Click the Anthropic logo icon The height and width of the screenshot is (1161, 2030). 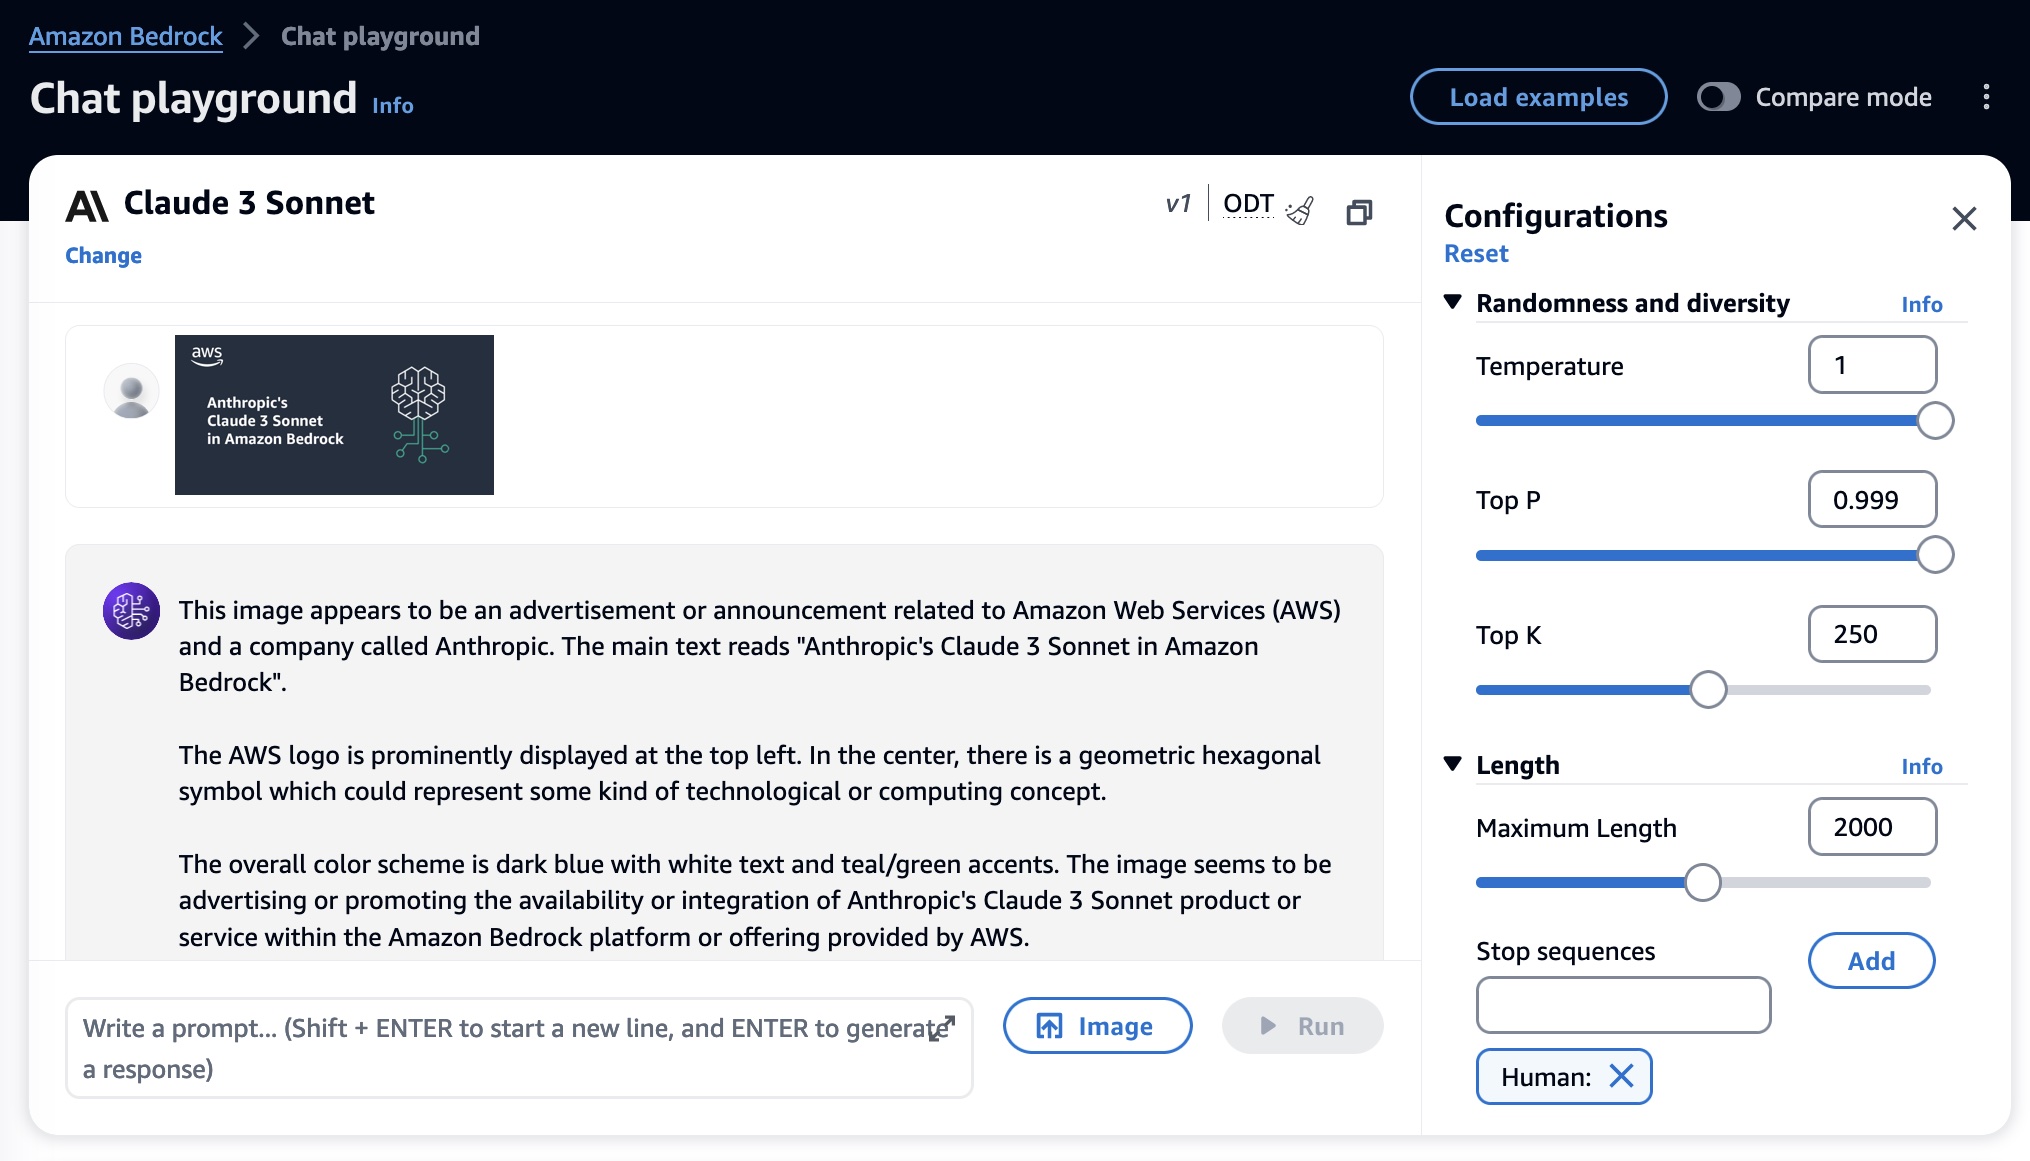pyautogui.click(x=87, y=205)
